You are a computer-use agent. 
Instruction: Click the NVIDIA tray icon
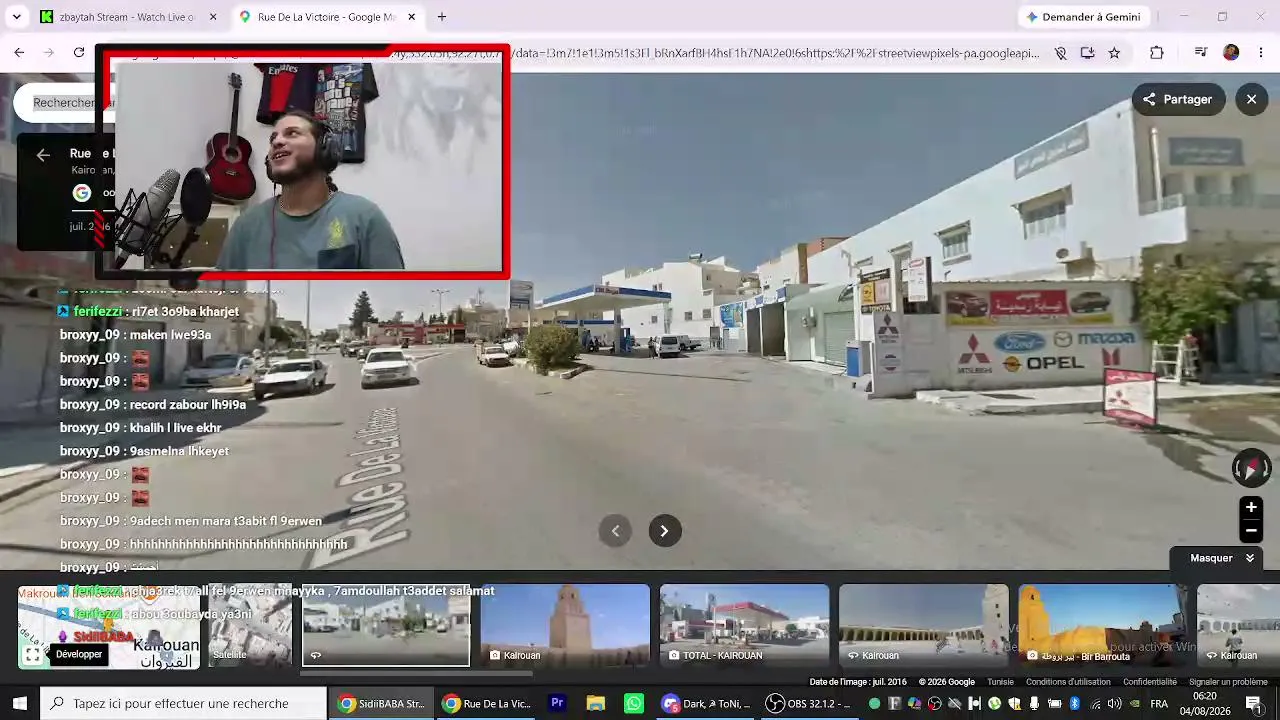tap(1135, 704)
